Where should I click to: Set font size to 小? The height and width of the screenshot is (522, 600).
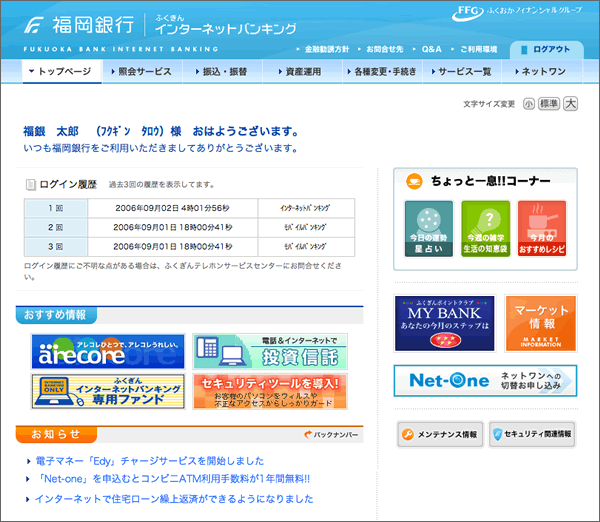tap(529, 104)
